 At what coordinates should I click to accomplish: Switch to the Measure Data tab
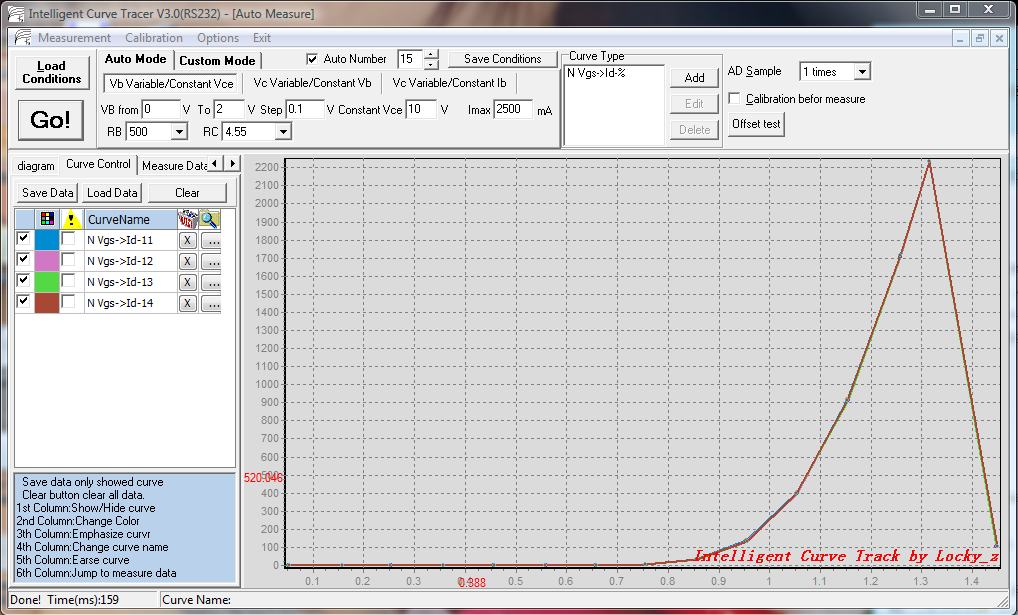tap(174, 166)
